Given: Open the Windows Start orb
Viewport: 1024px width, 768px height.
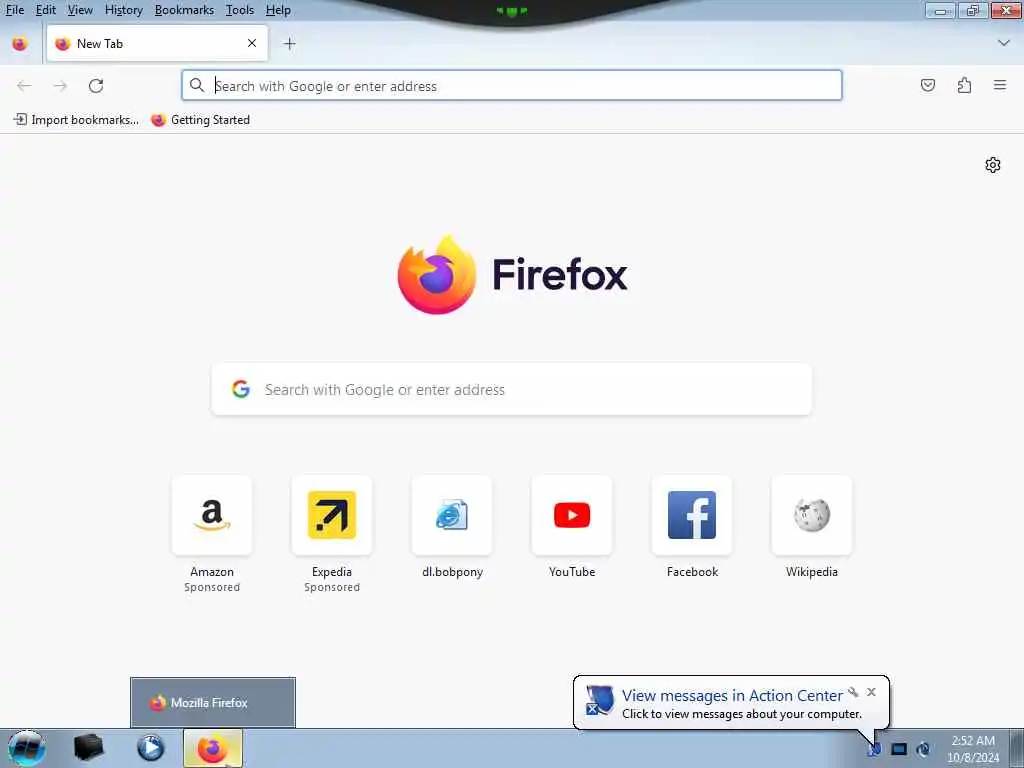Looking at the screenshot, I should tap(26, 748).
